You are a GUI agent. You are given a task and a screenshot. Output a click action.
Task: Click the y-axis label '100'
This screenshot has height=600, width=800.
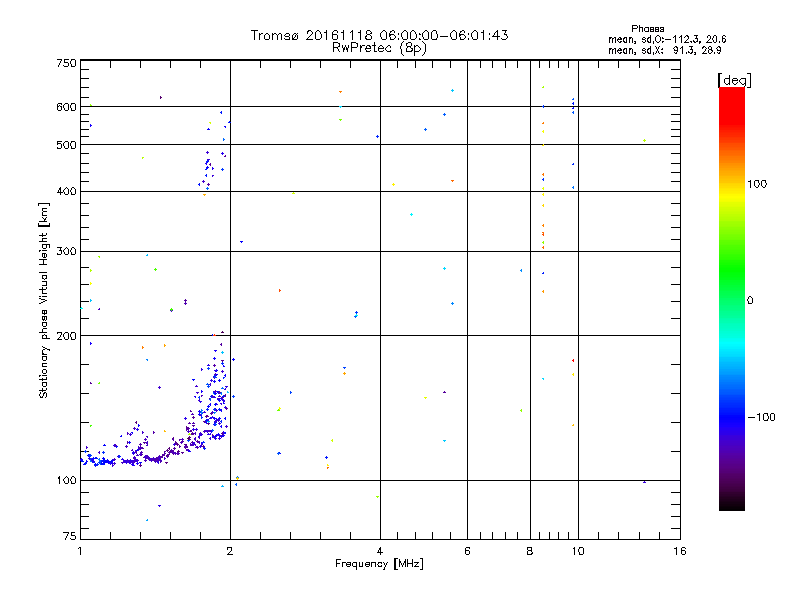(66, 481)
